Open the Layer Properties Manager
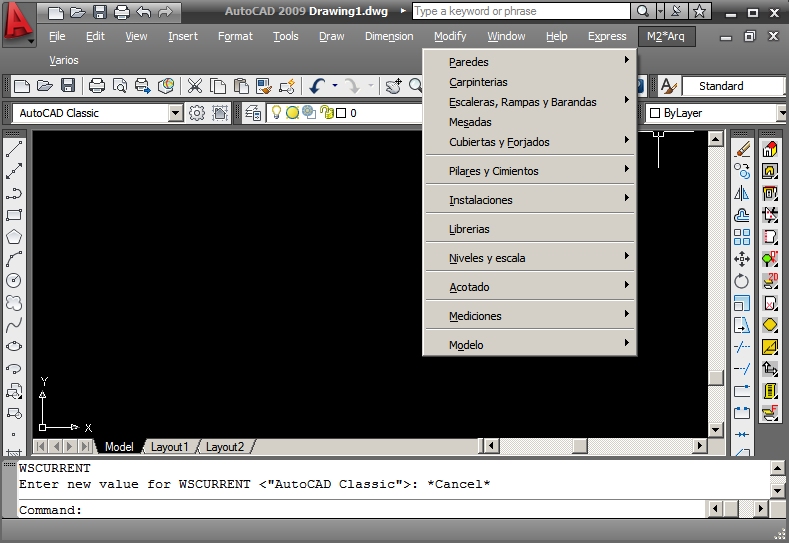Screen dimensions: 789x543 [253, 113]
